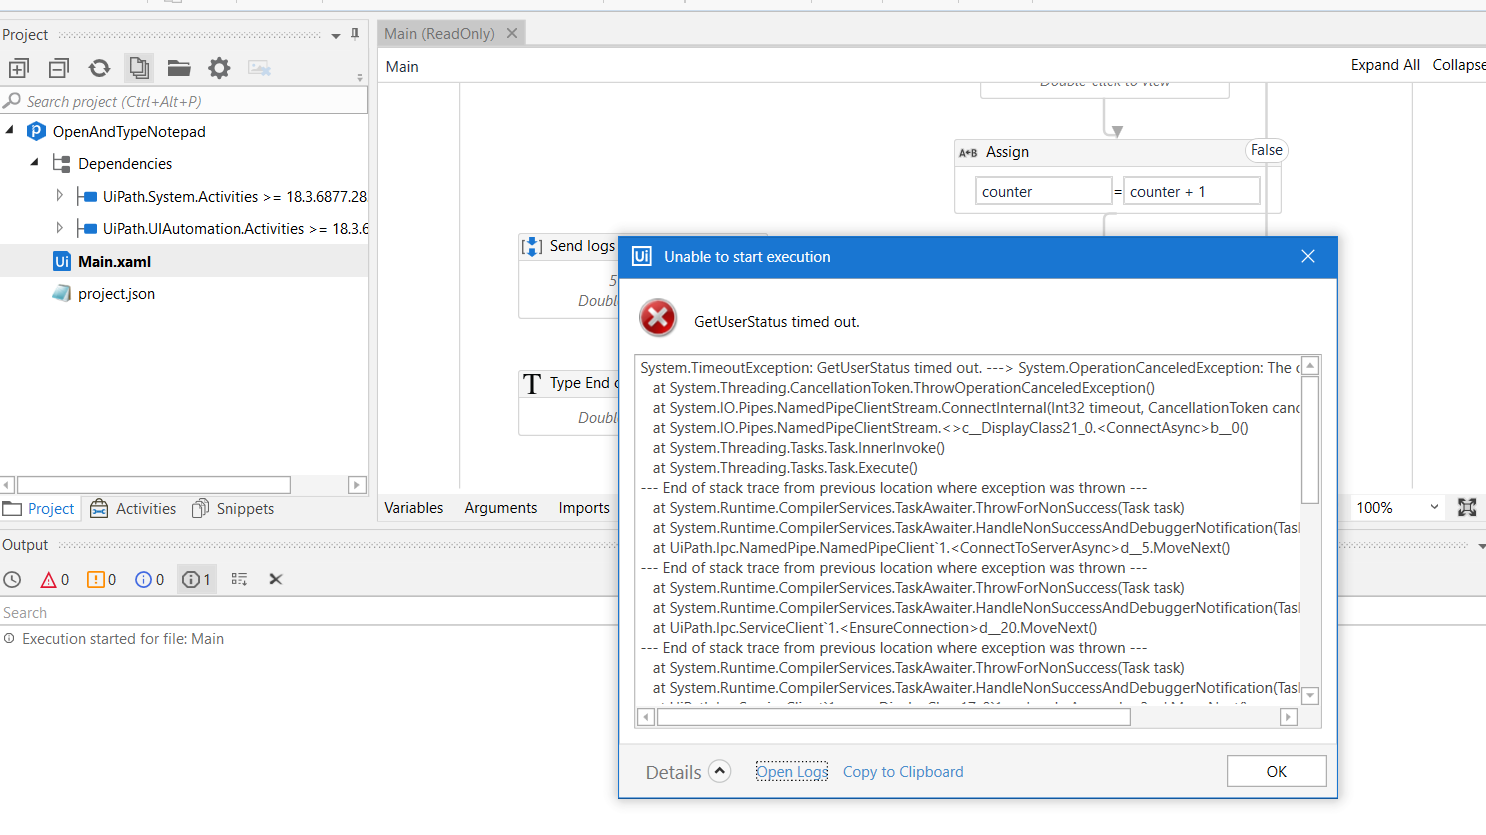Click the disabled source control icon in Project toolbar
Image resolution: width=1486 pixels, height=835 pixels.
(259, 68)
